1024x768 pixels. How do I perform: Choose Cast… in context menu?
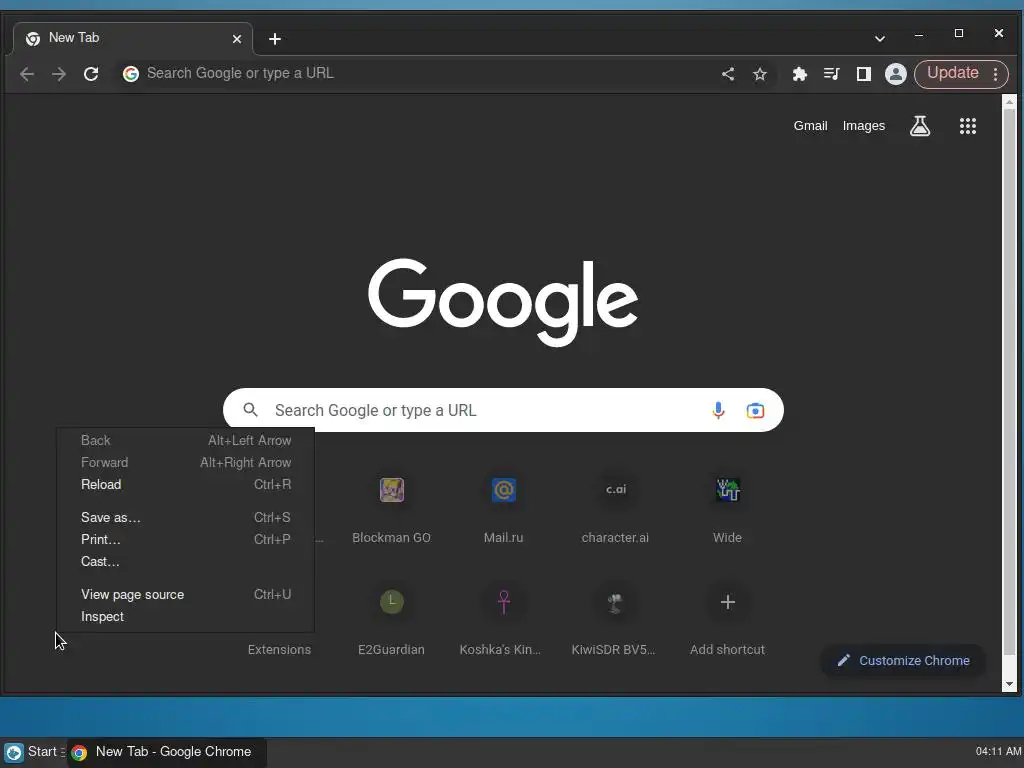[185, 562]
